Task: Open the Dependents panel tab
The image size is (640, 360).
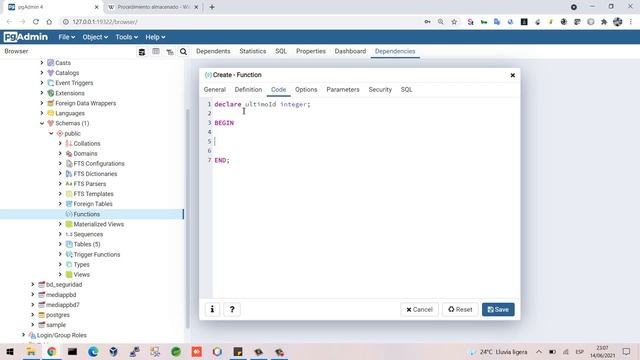Action: pyautogui.click(x=213, y=51)
